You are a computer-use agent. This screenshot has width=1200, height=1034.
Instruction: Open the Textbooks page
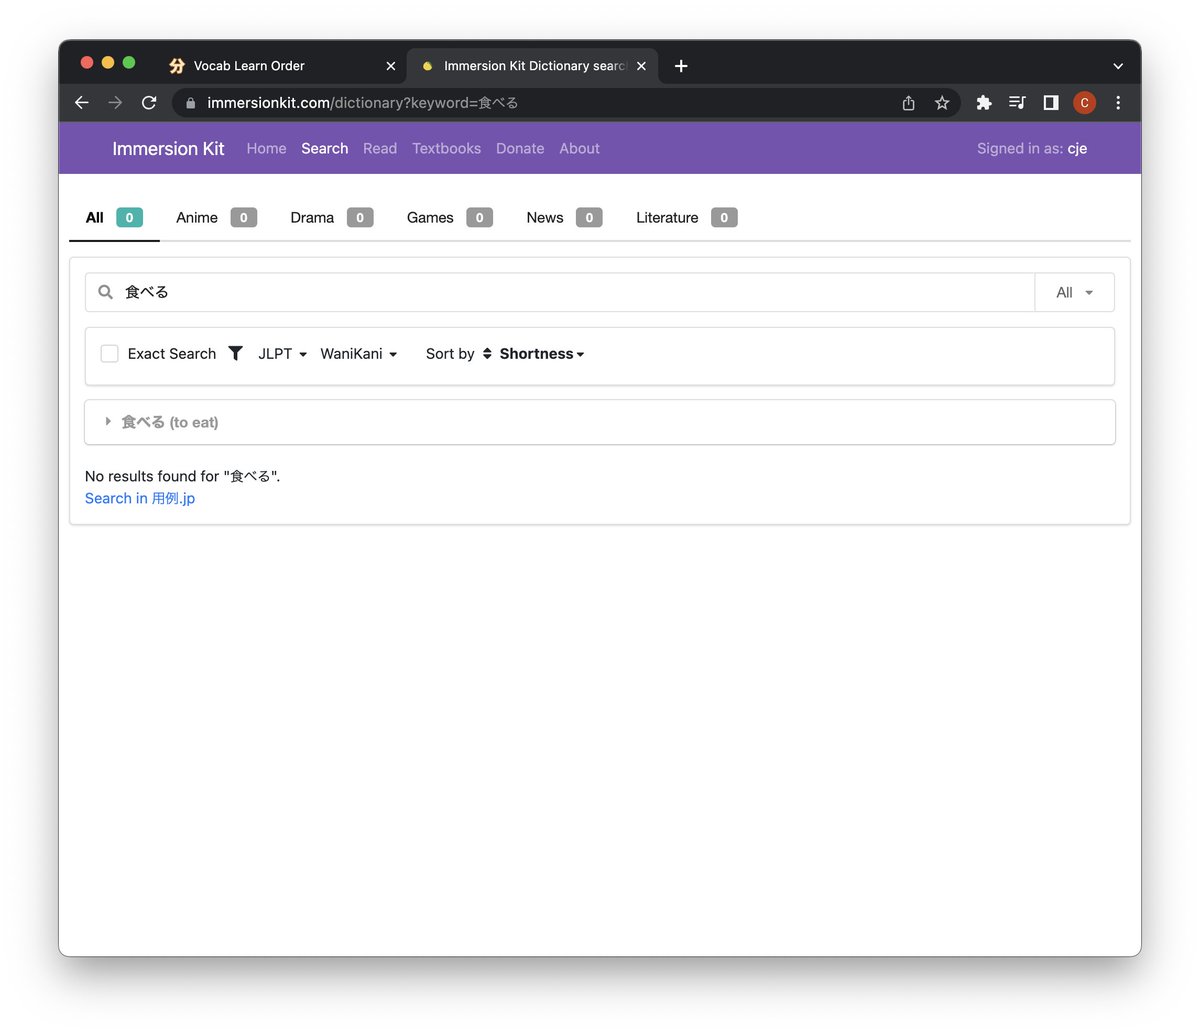click(446, 148)
